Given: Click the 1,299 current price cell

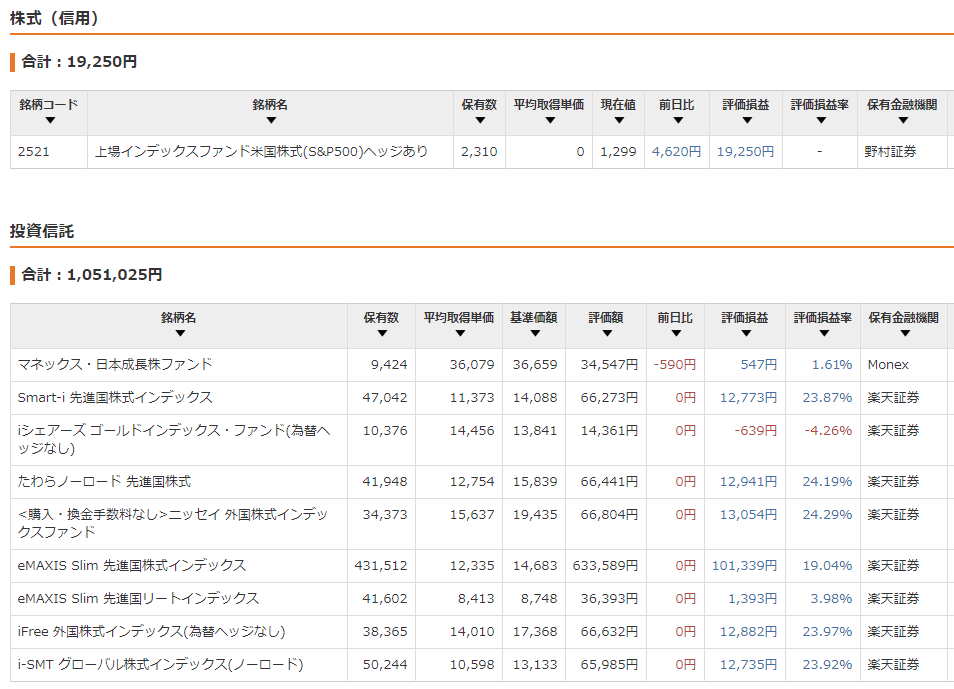Looking at the screenshot, I should click(618, 152).
